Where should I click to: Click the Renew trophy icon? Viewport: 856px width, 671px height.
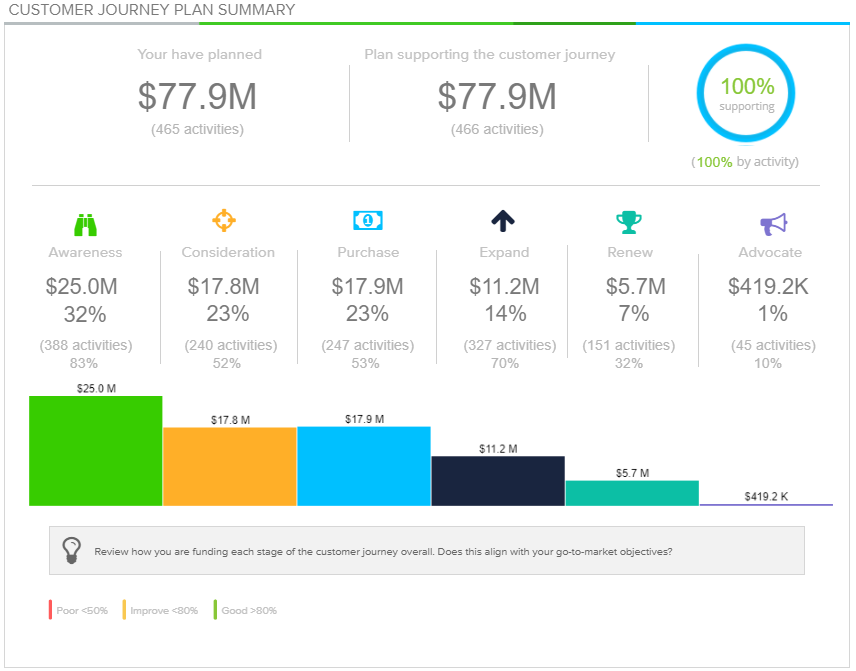coord(629,223)
